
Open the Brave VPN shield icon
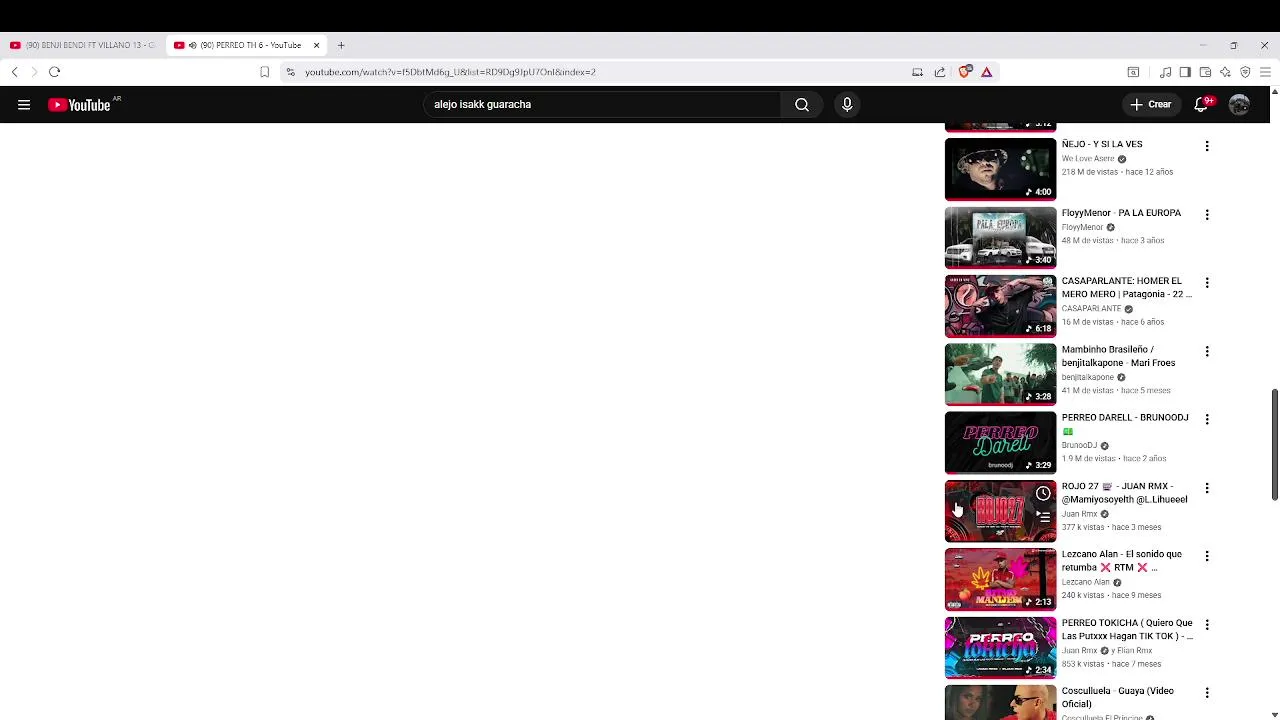coord(1245,72)
